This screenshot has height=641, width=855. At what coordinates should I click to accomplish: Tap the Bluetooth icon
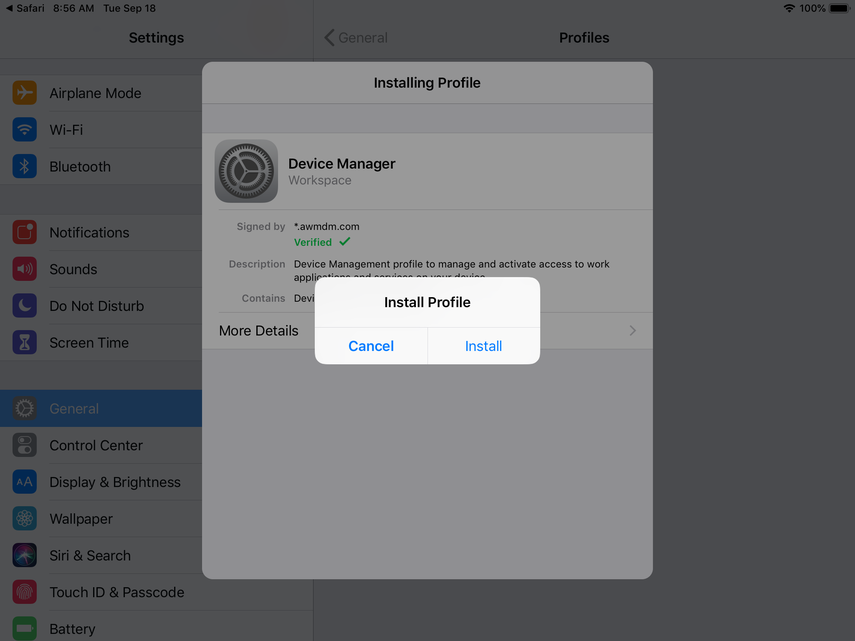pos(25,167)
